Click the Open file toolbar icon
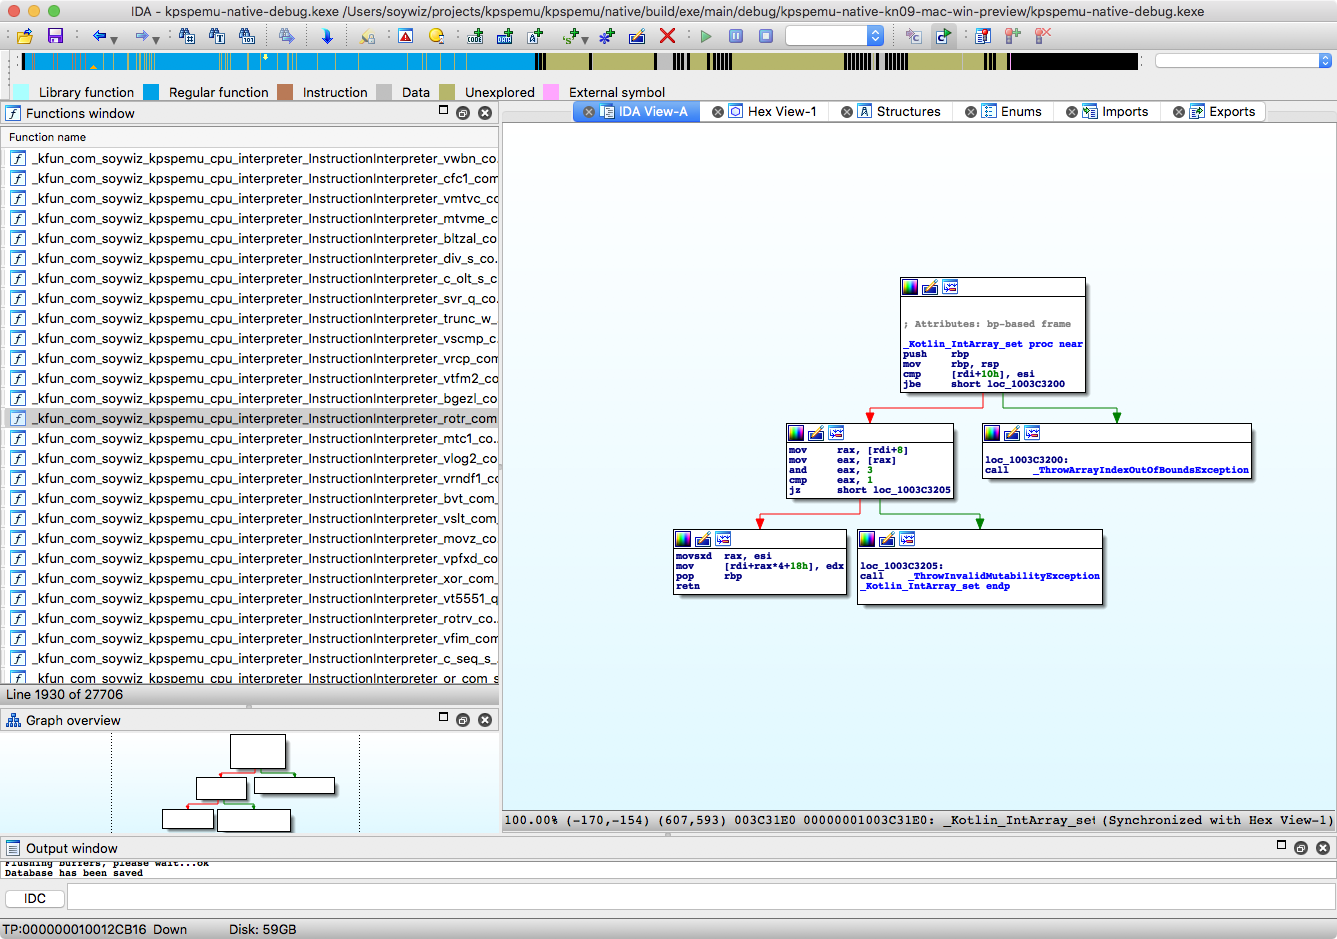The height and width of the screenshot is (939, 1337). [25, 36]
